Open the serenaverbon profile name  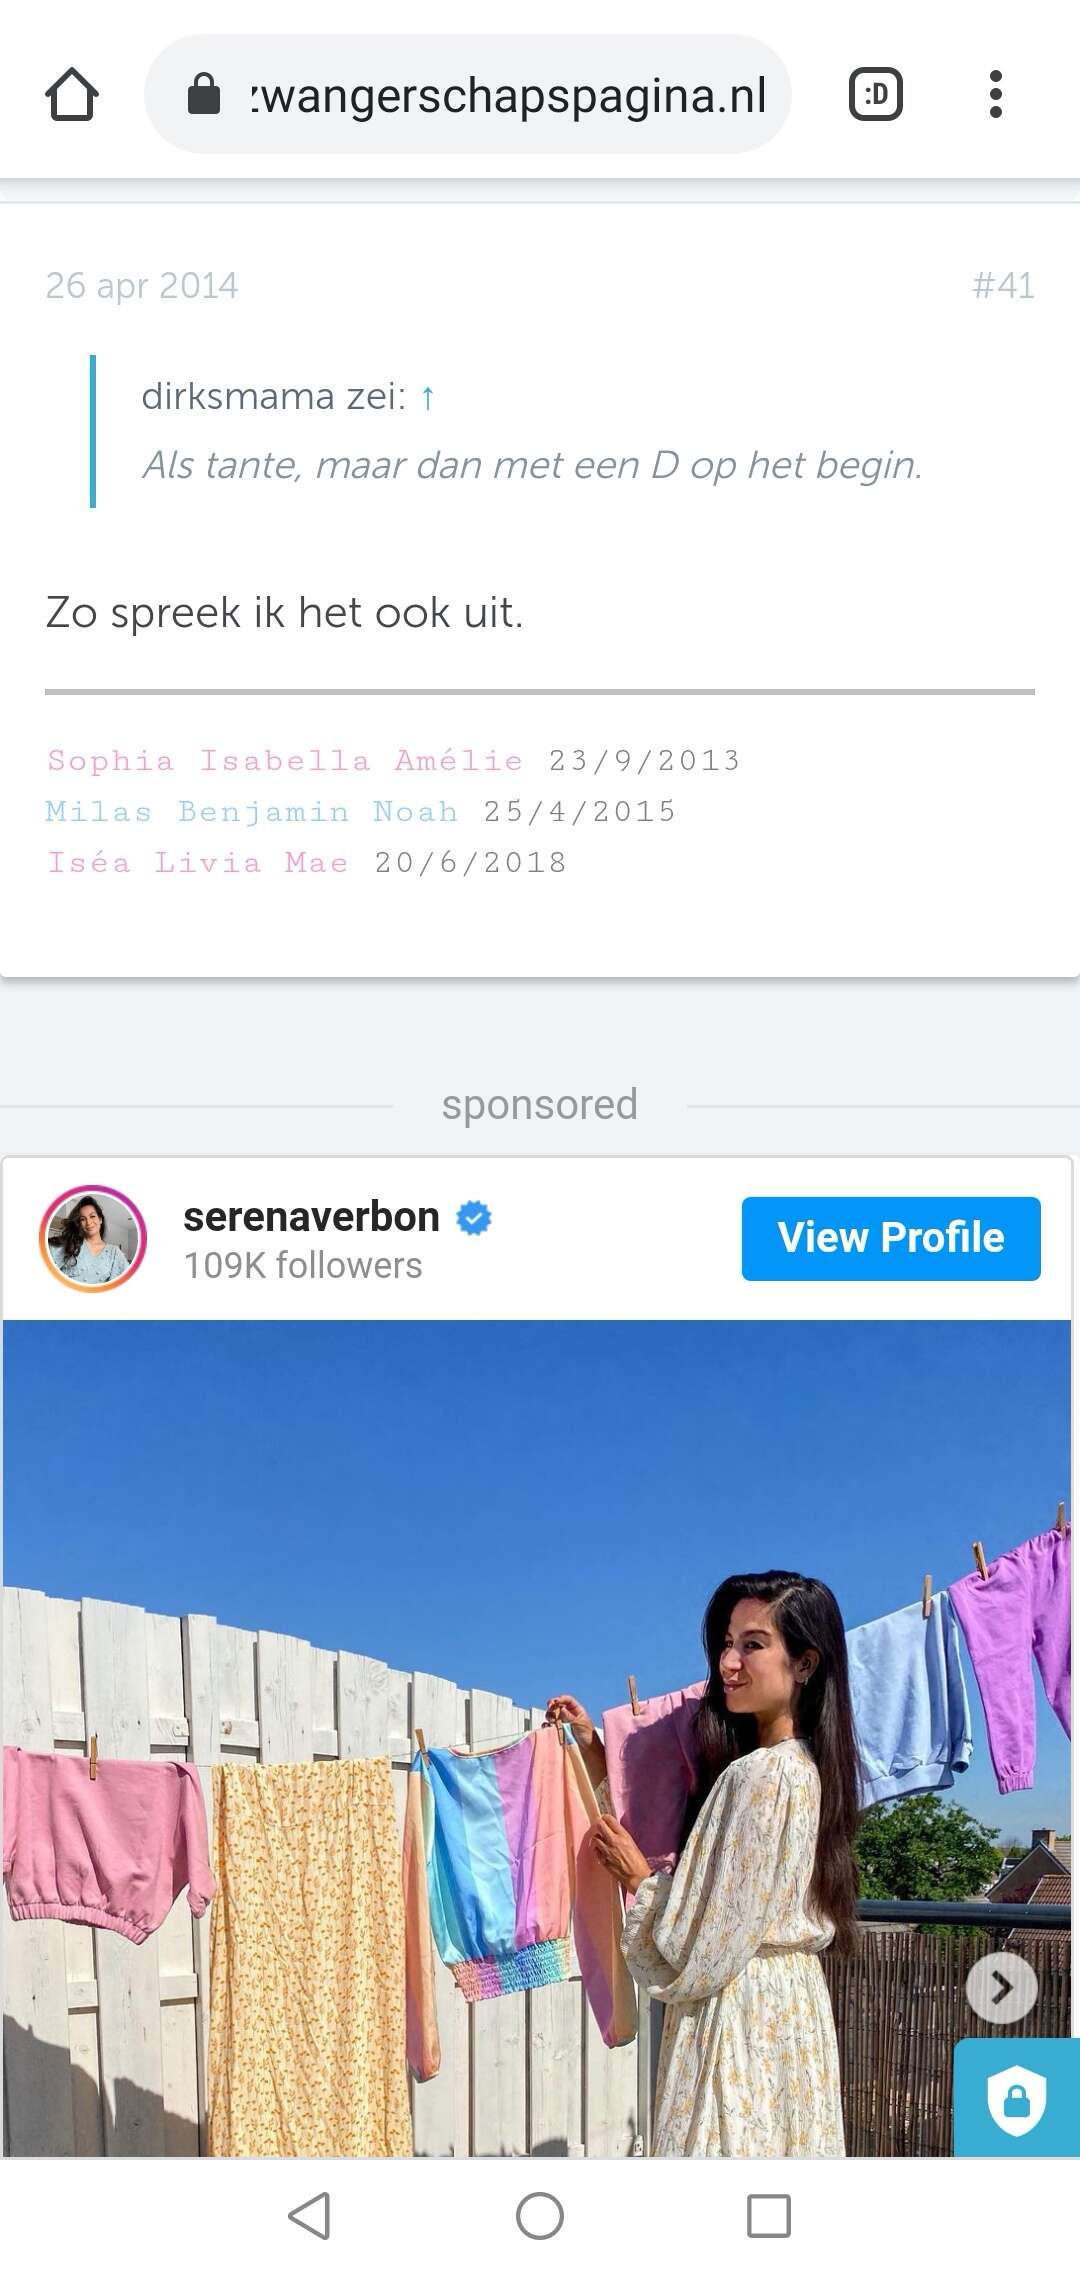pyautogui.click(x=311, y=1217)
